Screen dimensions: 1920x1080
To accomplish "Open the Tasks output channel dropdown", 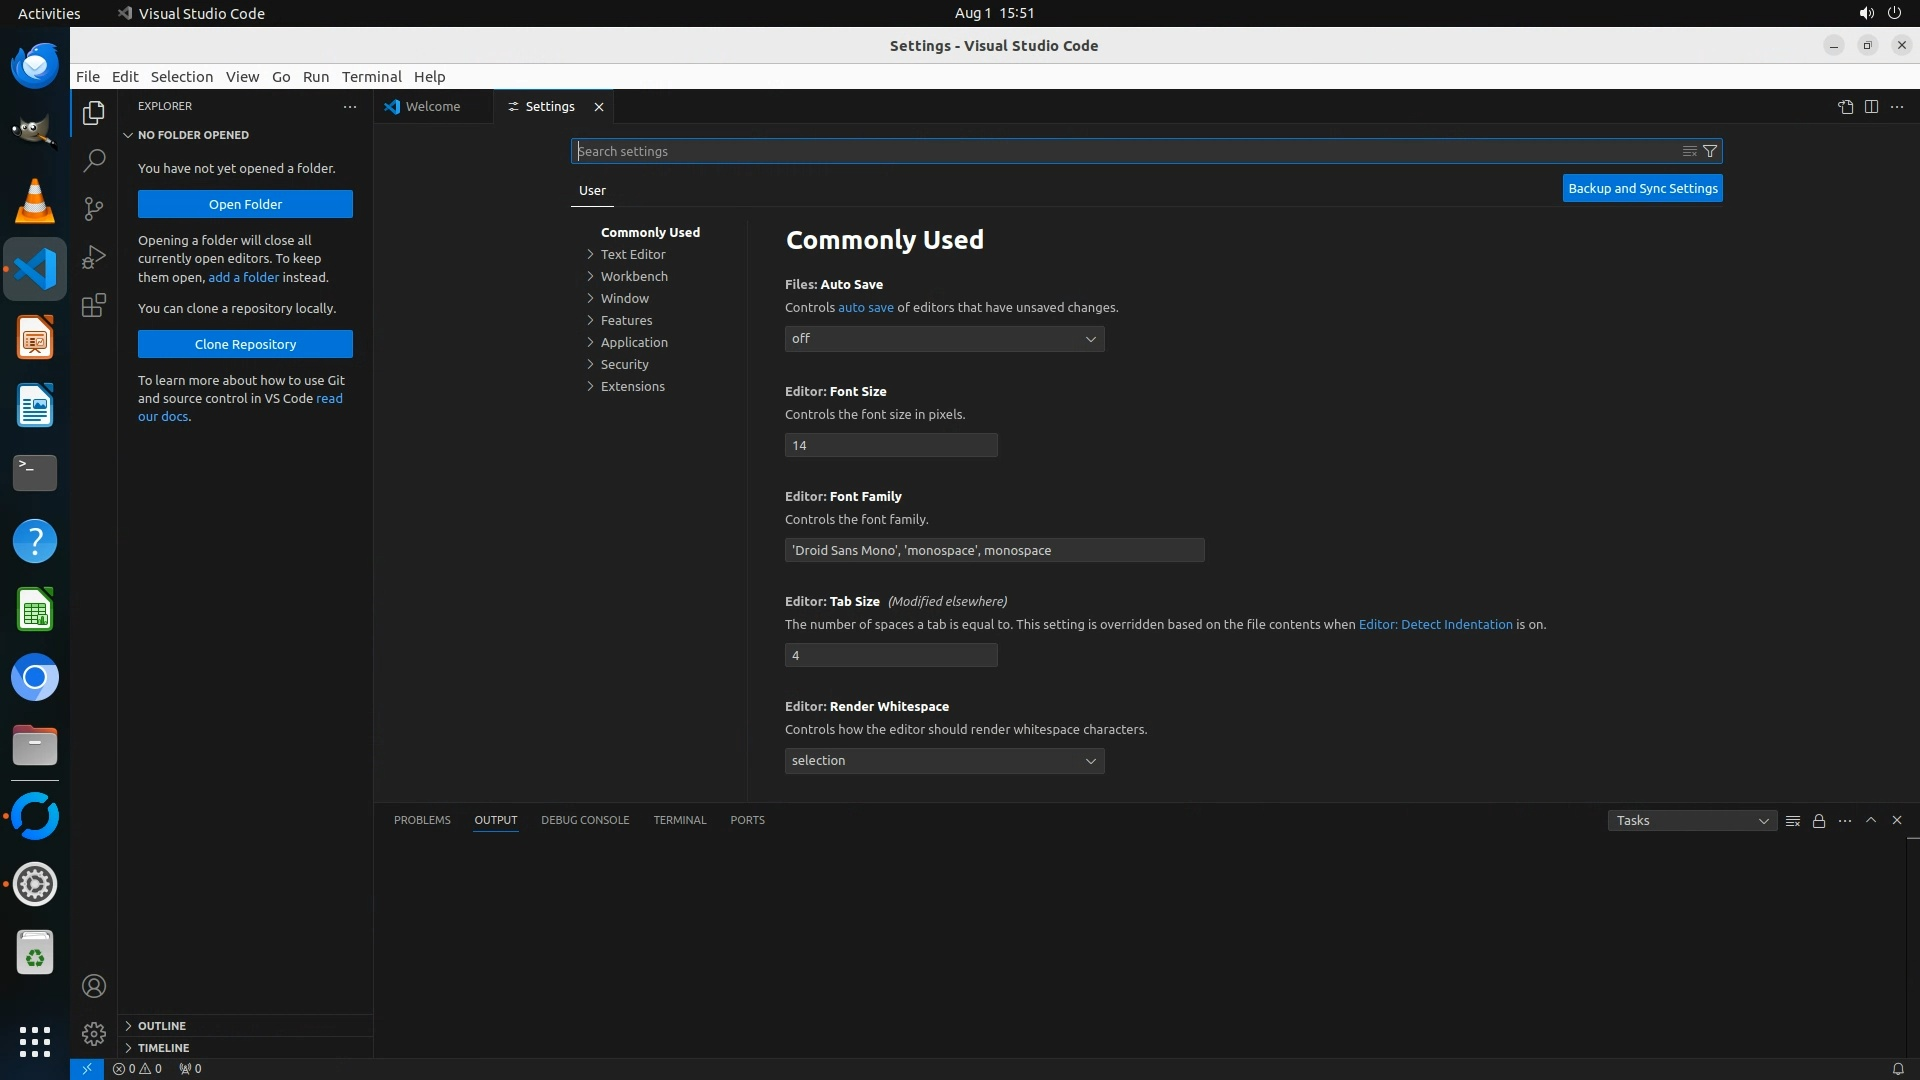I will click(1692, 820).
